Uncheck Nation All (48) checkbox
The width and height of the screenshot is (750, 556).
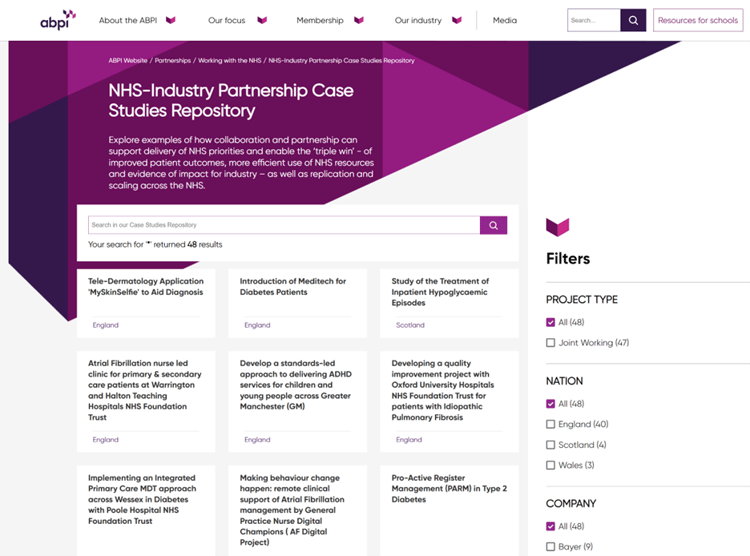[x=551, y=404]
